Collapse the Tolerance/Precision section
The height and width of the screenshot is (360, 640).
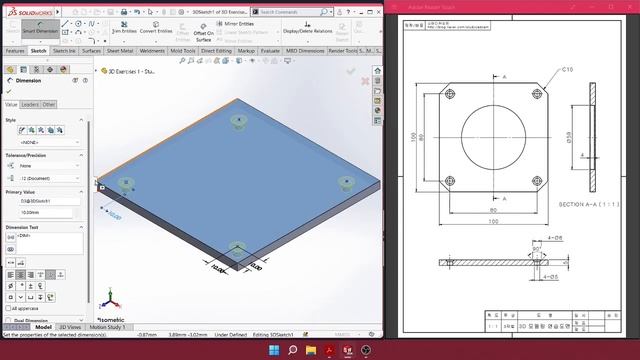pos(81,156)
